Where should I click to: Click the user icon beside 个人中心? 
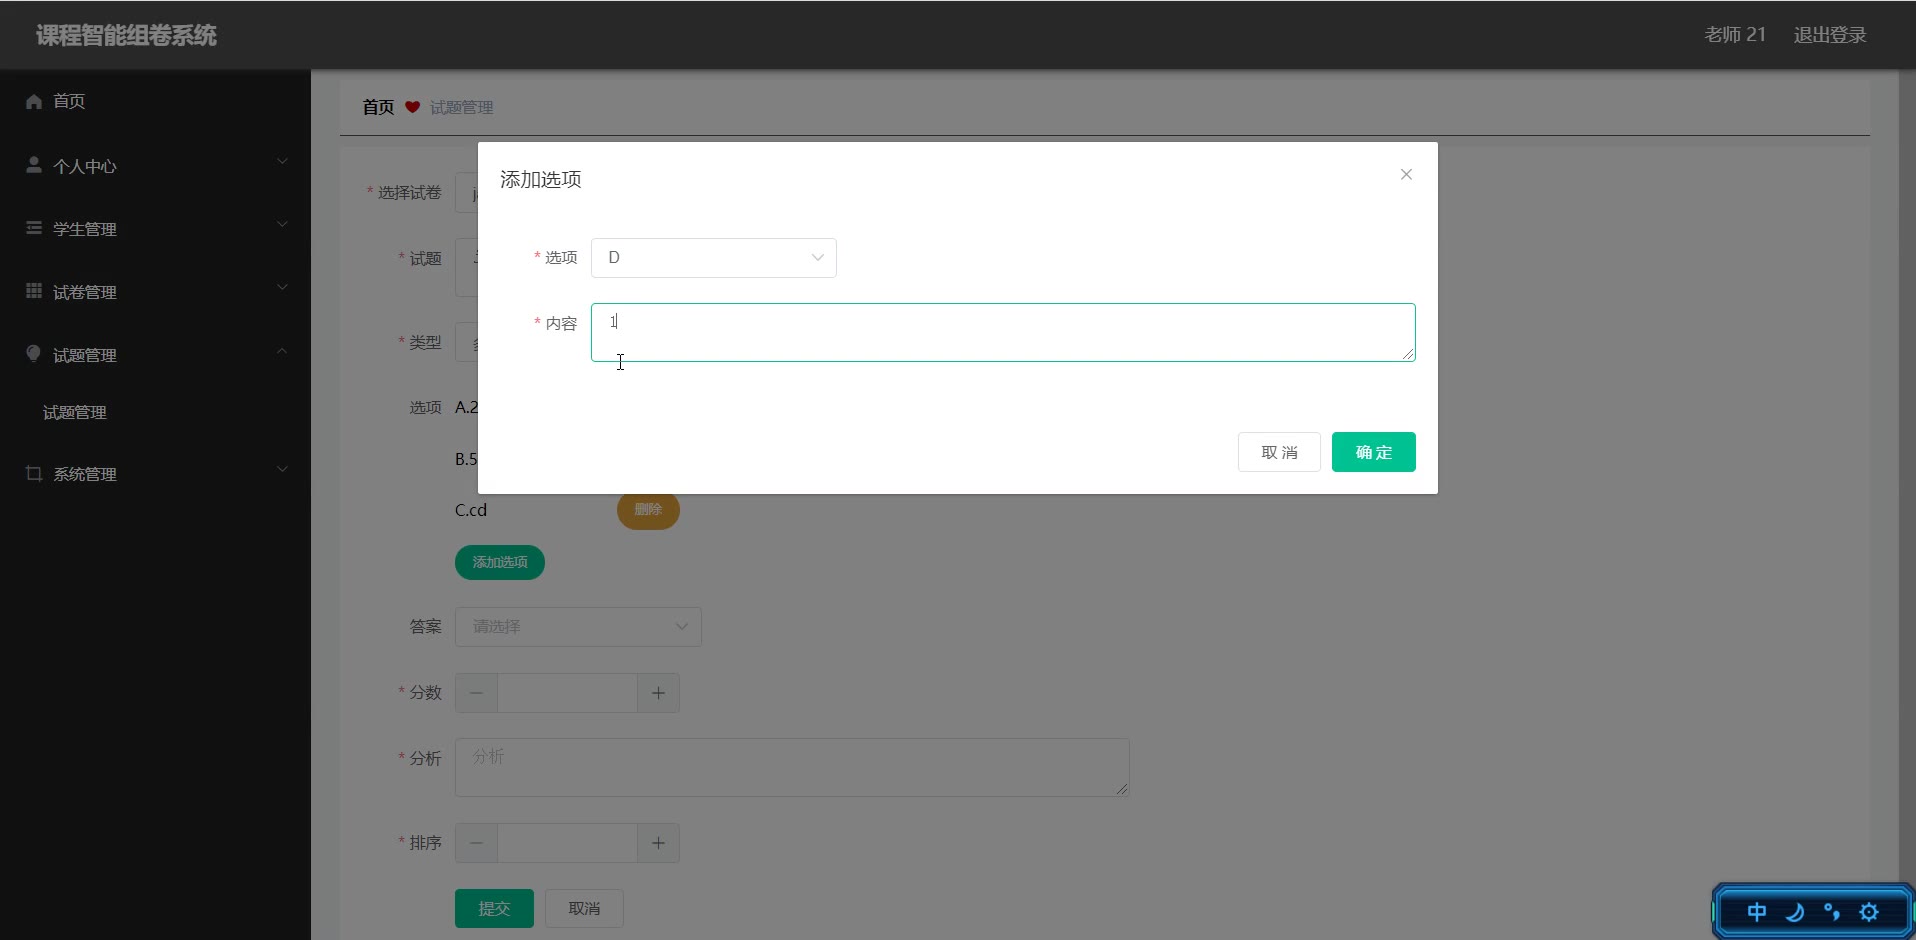pos(34,165)
